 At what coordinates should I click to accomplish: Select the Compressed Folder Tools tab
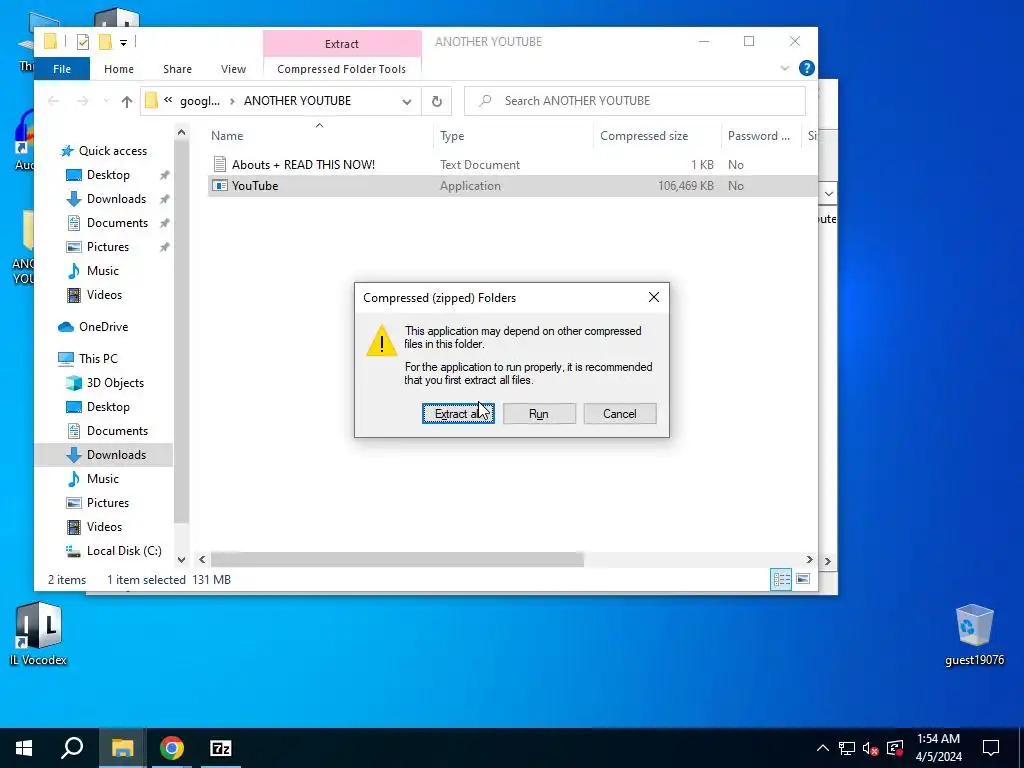(342, 69)
